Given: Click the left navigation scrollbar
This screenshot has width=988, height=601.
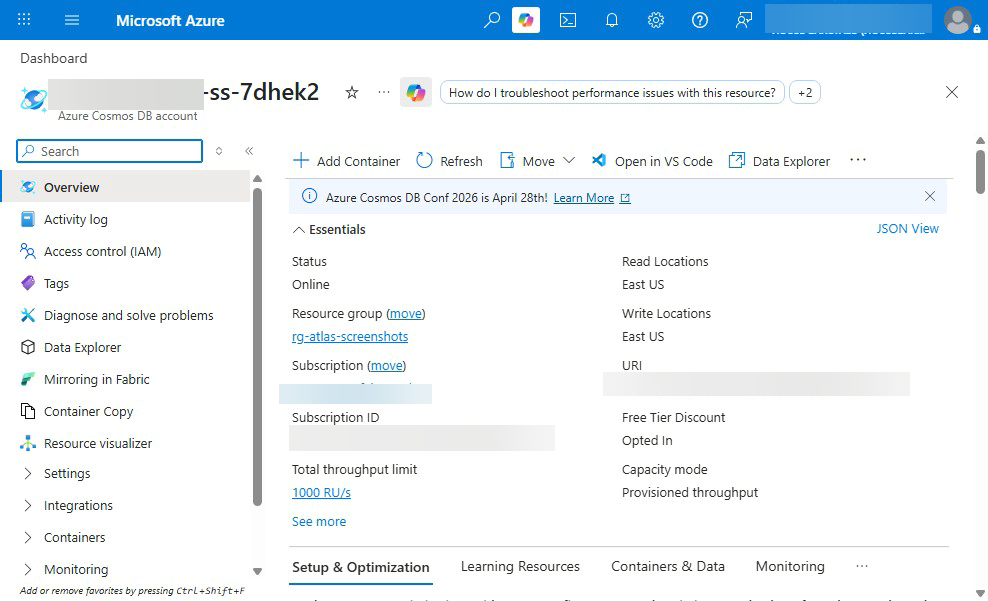Looking at the screenshot, I should [x=257, y=346].
